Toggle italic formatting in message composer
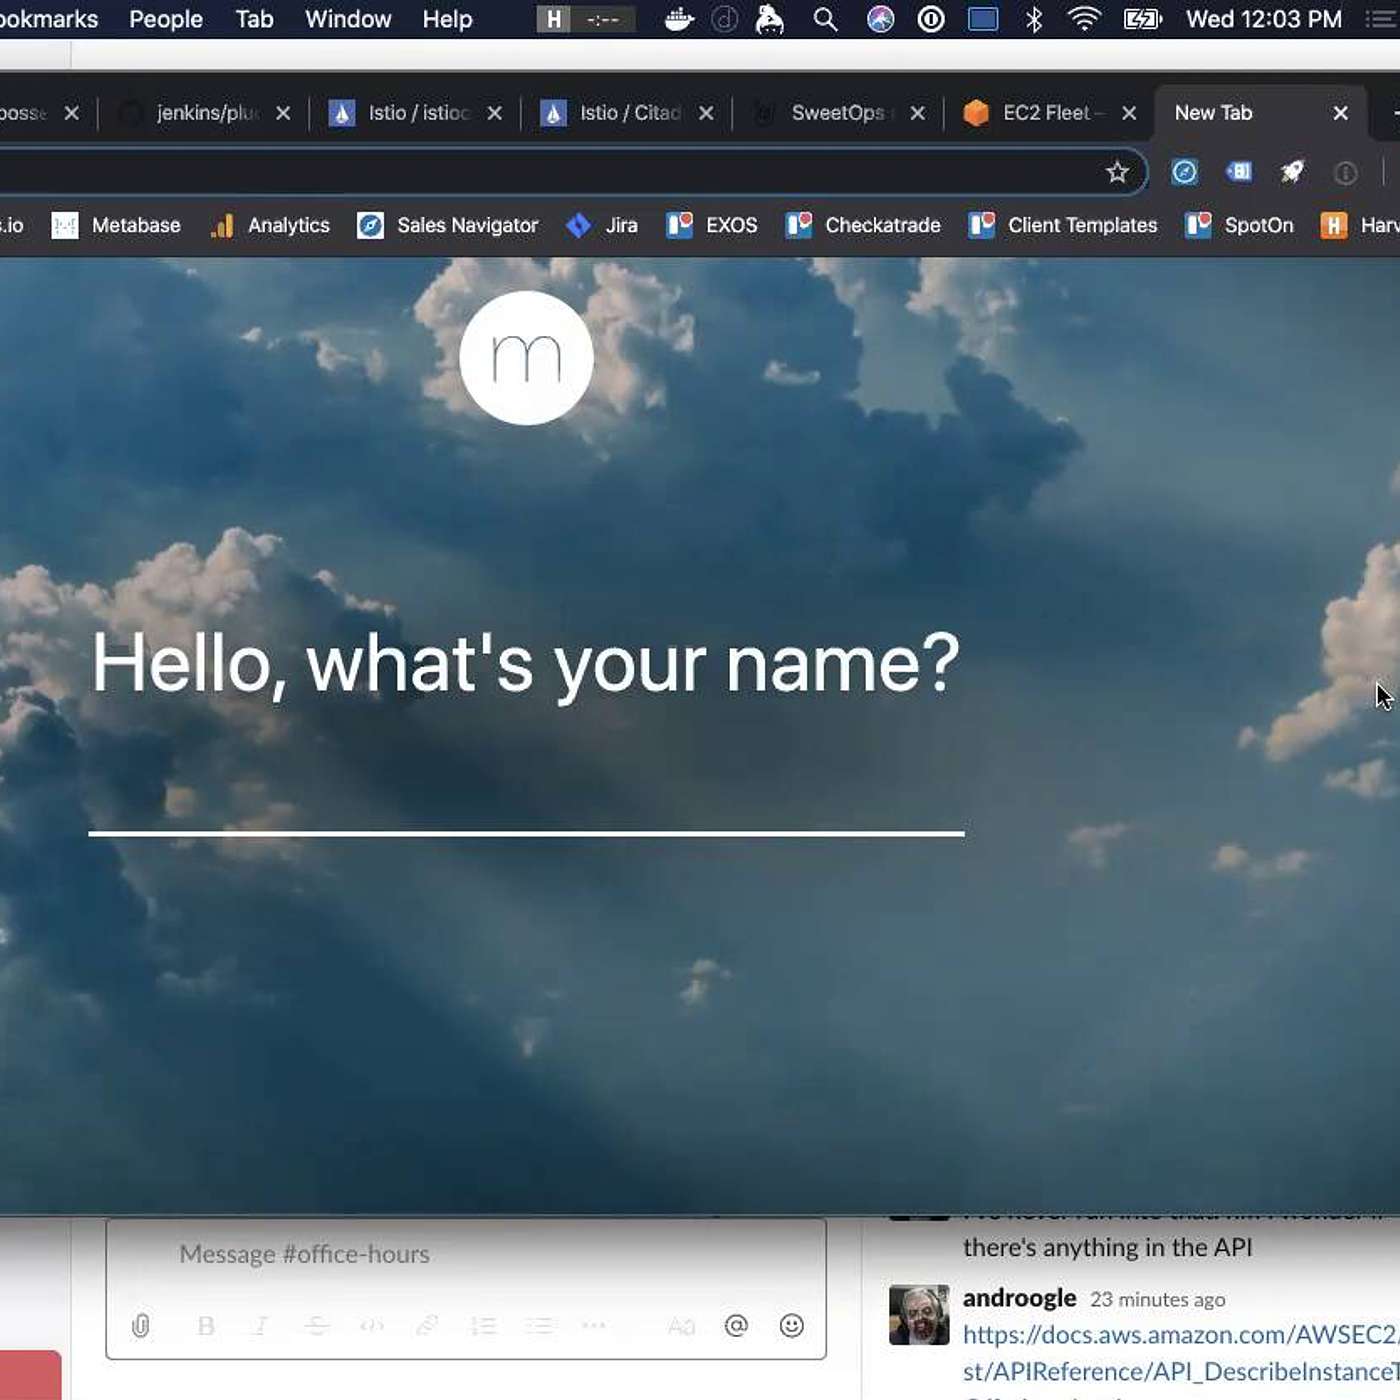The height and width of the screenshot is (1400, 1400). 261,1326
